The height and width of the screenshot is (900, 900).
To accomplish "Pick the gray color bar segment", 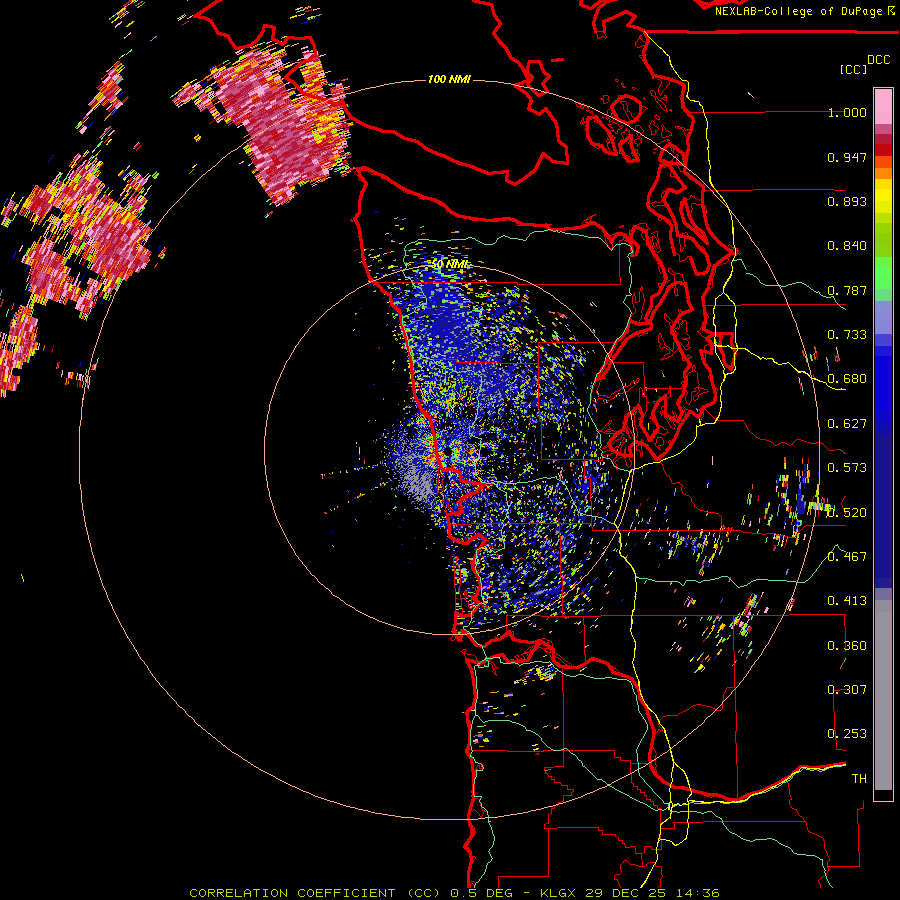I will tap(883, 695).
